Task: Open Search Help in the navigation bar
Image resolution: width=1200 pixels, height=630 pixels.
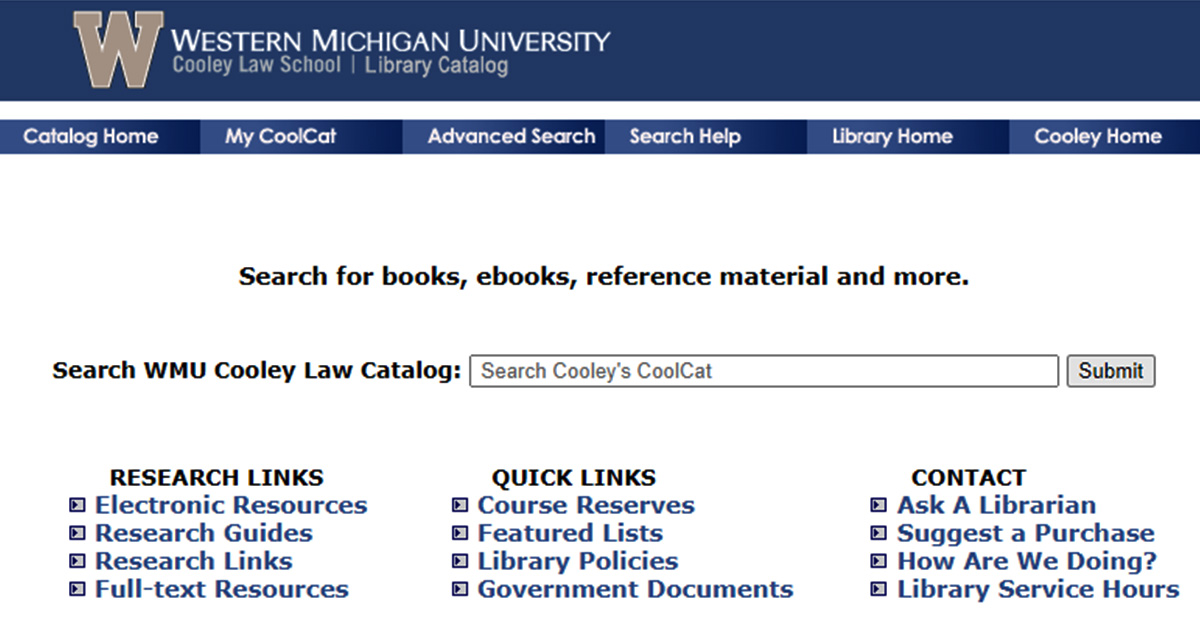Action: (x=685, y=137)
